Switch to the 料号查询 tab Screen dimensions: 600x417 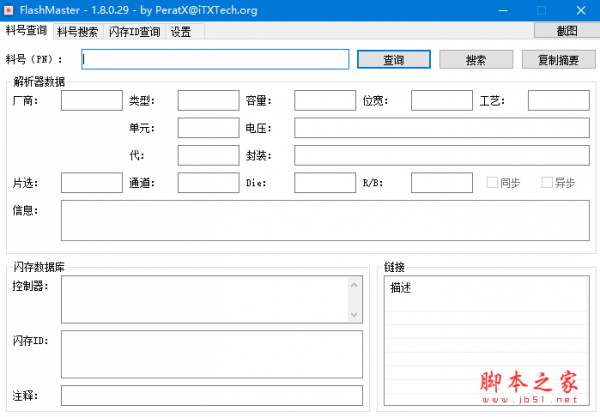[x=26, y=31]
